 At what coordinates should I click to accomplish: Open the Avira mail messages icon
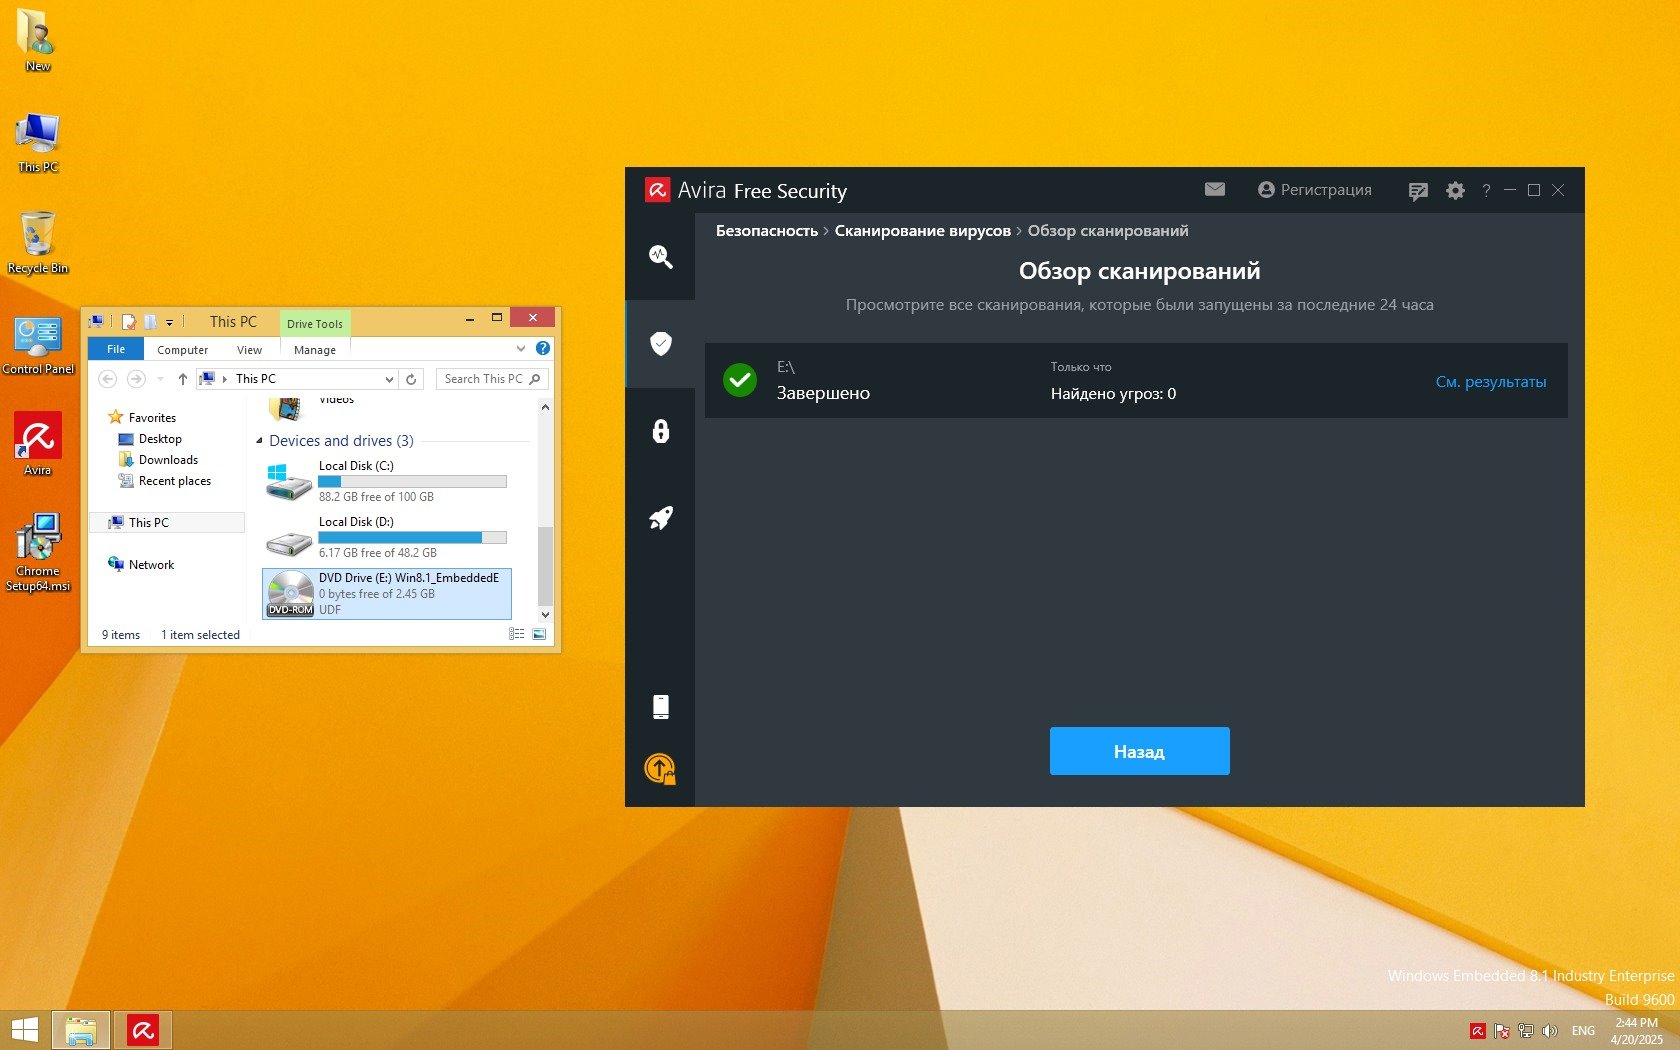(x=1214, y=189)
